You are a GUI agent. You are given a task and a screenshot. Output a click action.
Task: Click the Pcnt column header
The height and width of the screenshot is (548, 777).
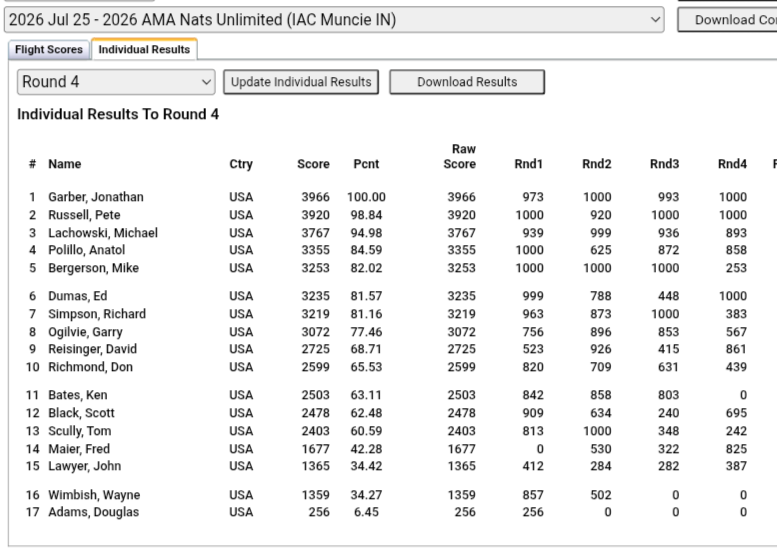[366, 164]
